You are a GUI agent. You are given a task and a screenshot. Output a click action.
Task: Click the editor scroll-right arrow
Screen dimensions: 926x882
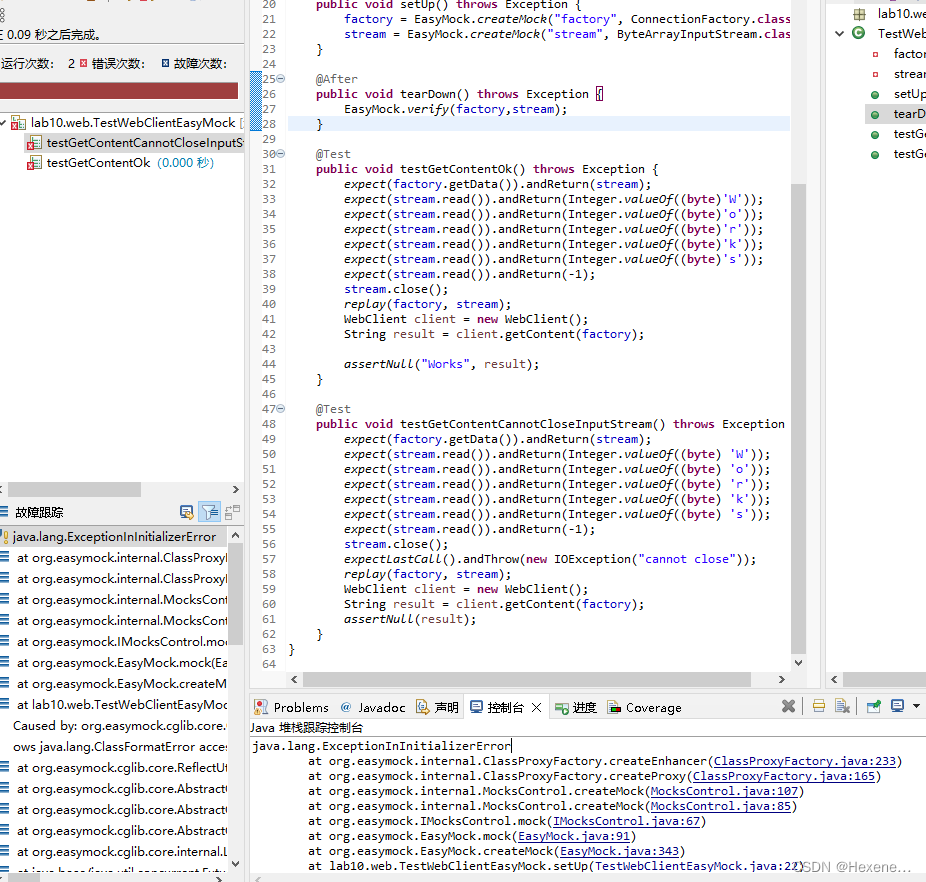pyautogui.click(x=782, y=679)
